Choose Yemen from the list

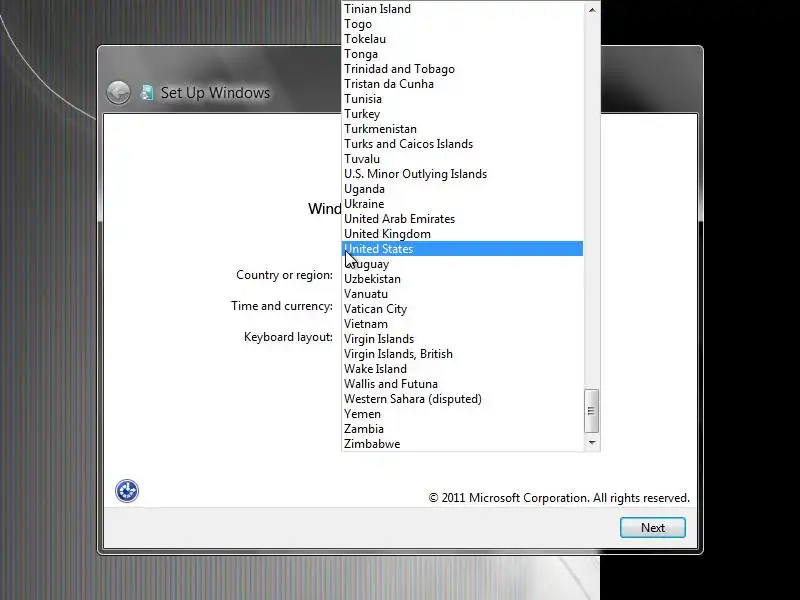click(462, 414)
